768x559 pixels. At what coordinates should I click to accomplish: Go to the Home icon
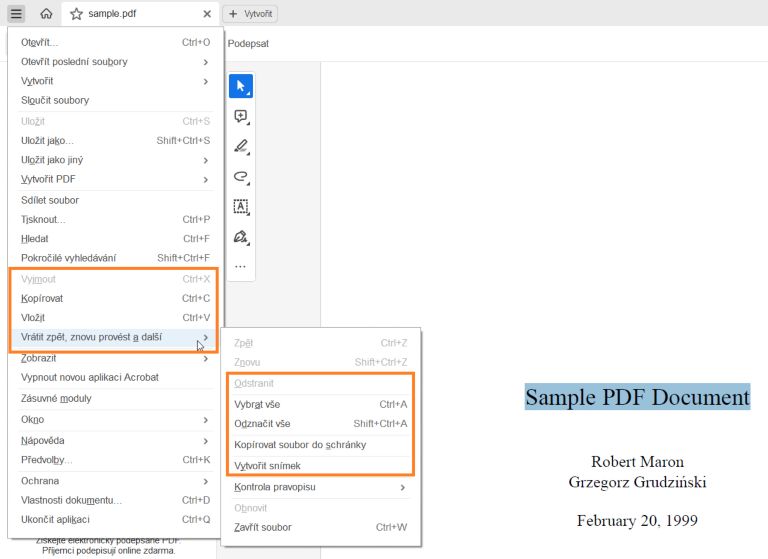click(x=46, y=14)
